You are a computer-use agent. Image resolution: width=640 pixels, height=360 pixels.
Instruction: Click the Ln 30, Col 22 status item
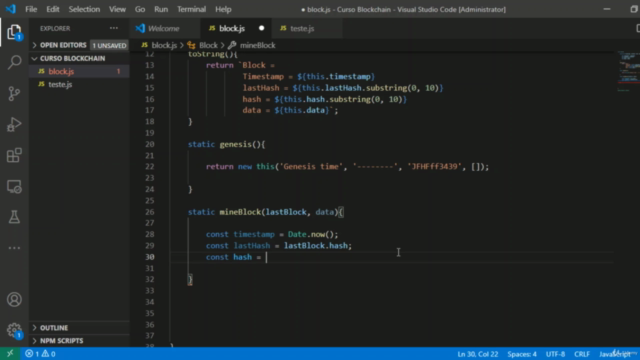coord(478,354)
